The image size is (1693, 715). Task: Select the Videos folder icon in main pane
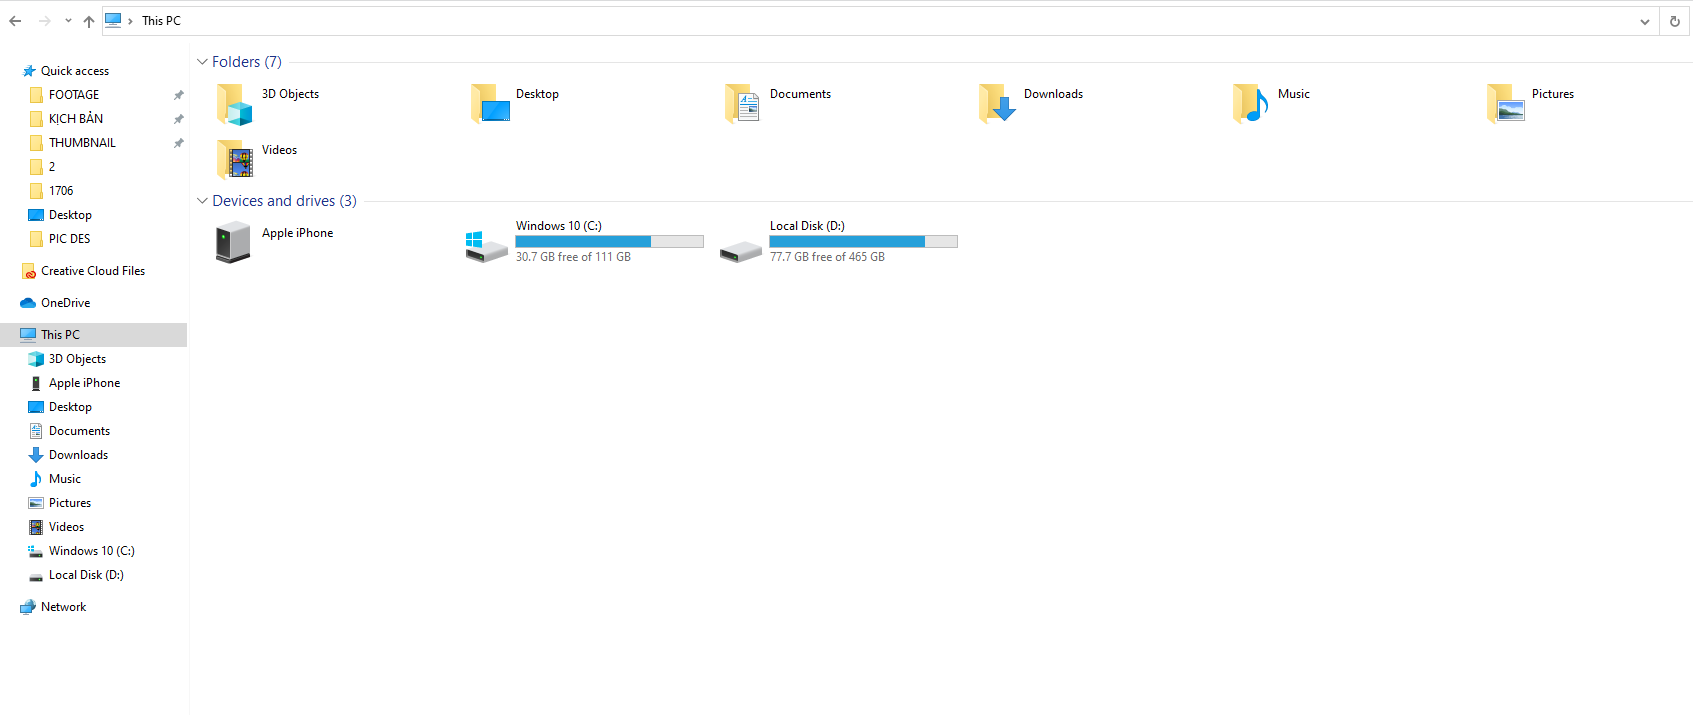(x=235, y=159)
